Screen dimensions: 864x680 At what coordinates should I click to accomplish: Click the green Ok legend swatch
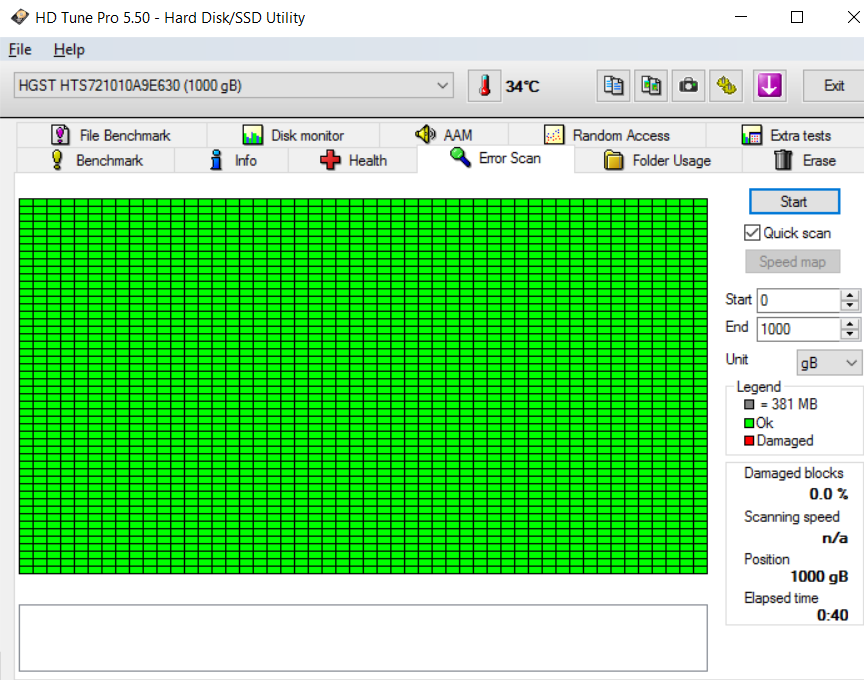(x=749, y=423)
